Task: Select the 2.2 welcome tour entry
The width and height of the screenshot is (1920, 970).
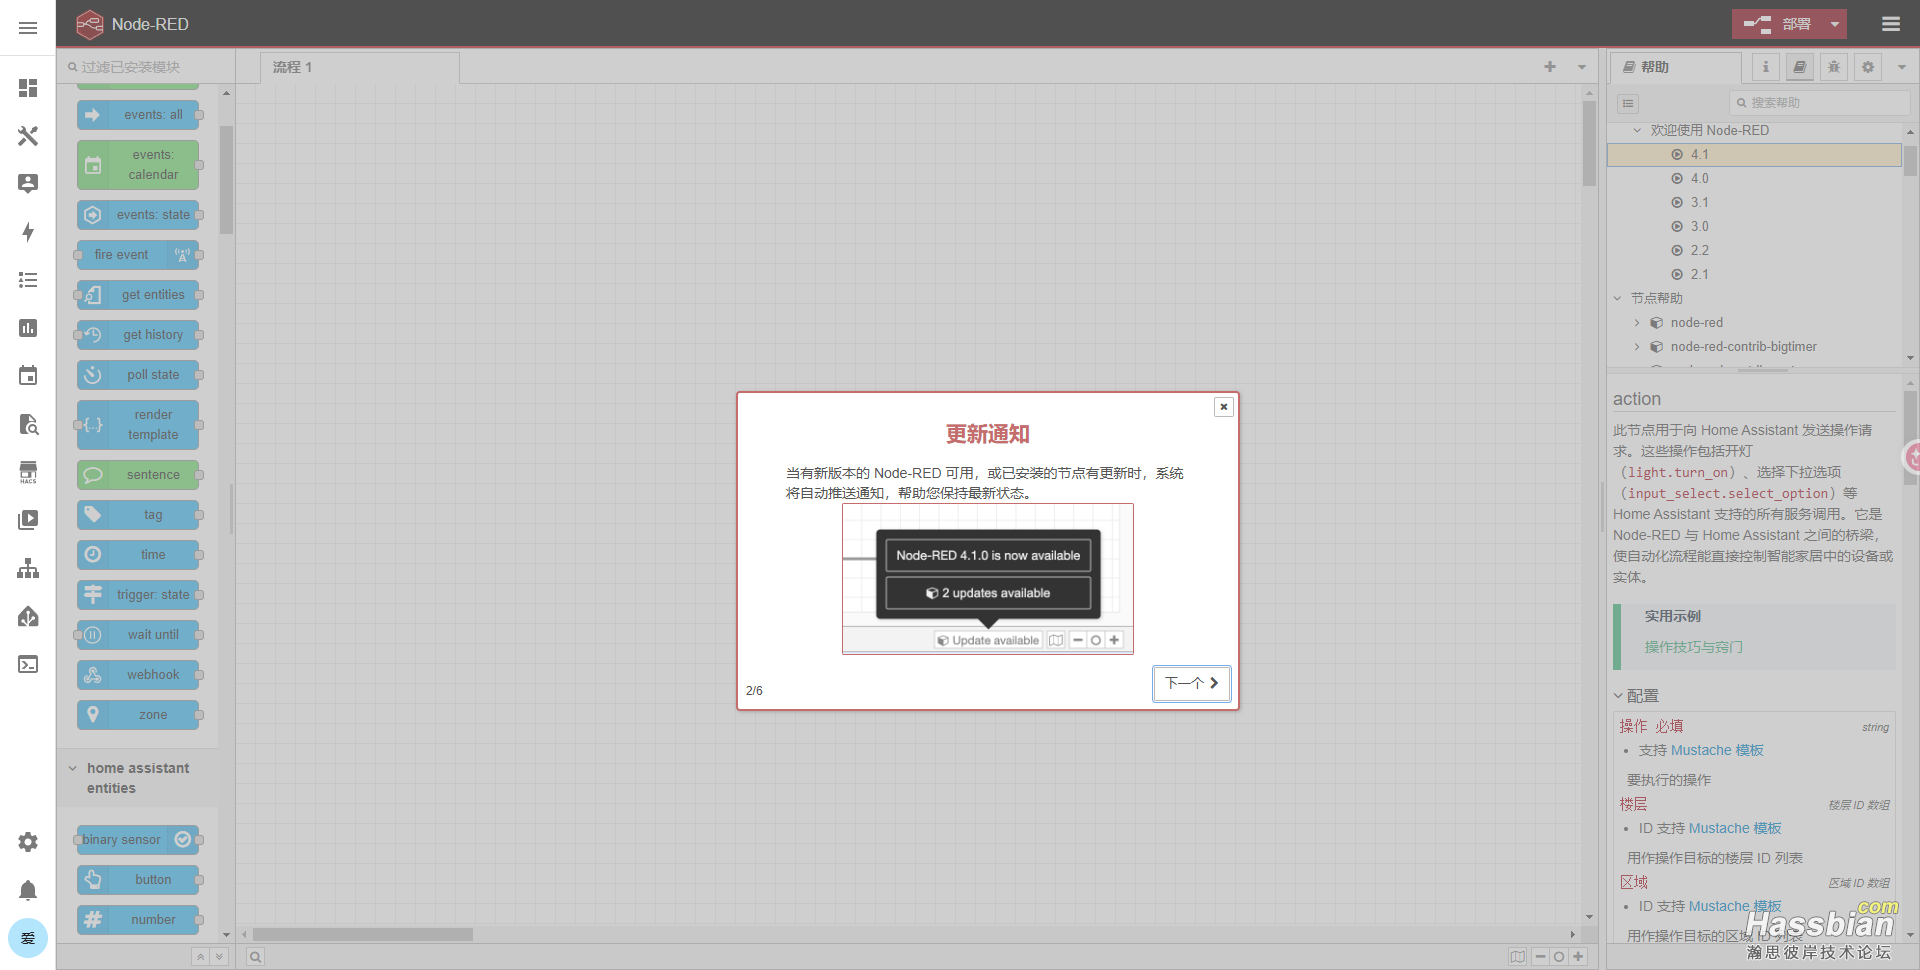Action: [1754, 250]
